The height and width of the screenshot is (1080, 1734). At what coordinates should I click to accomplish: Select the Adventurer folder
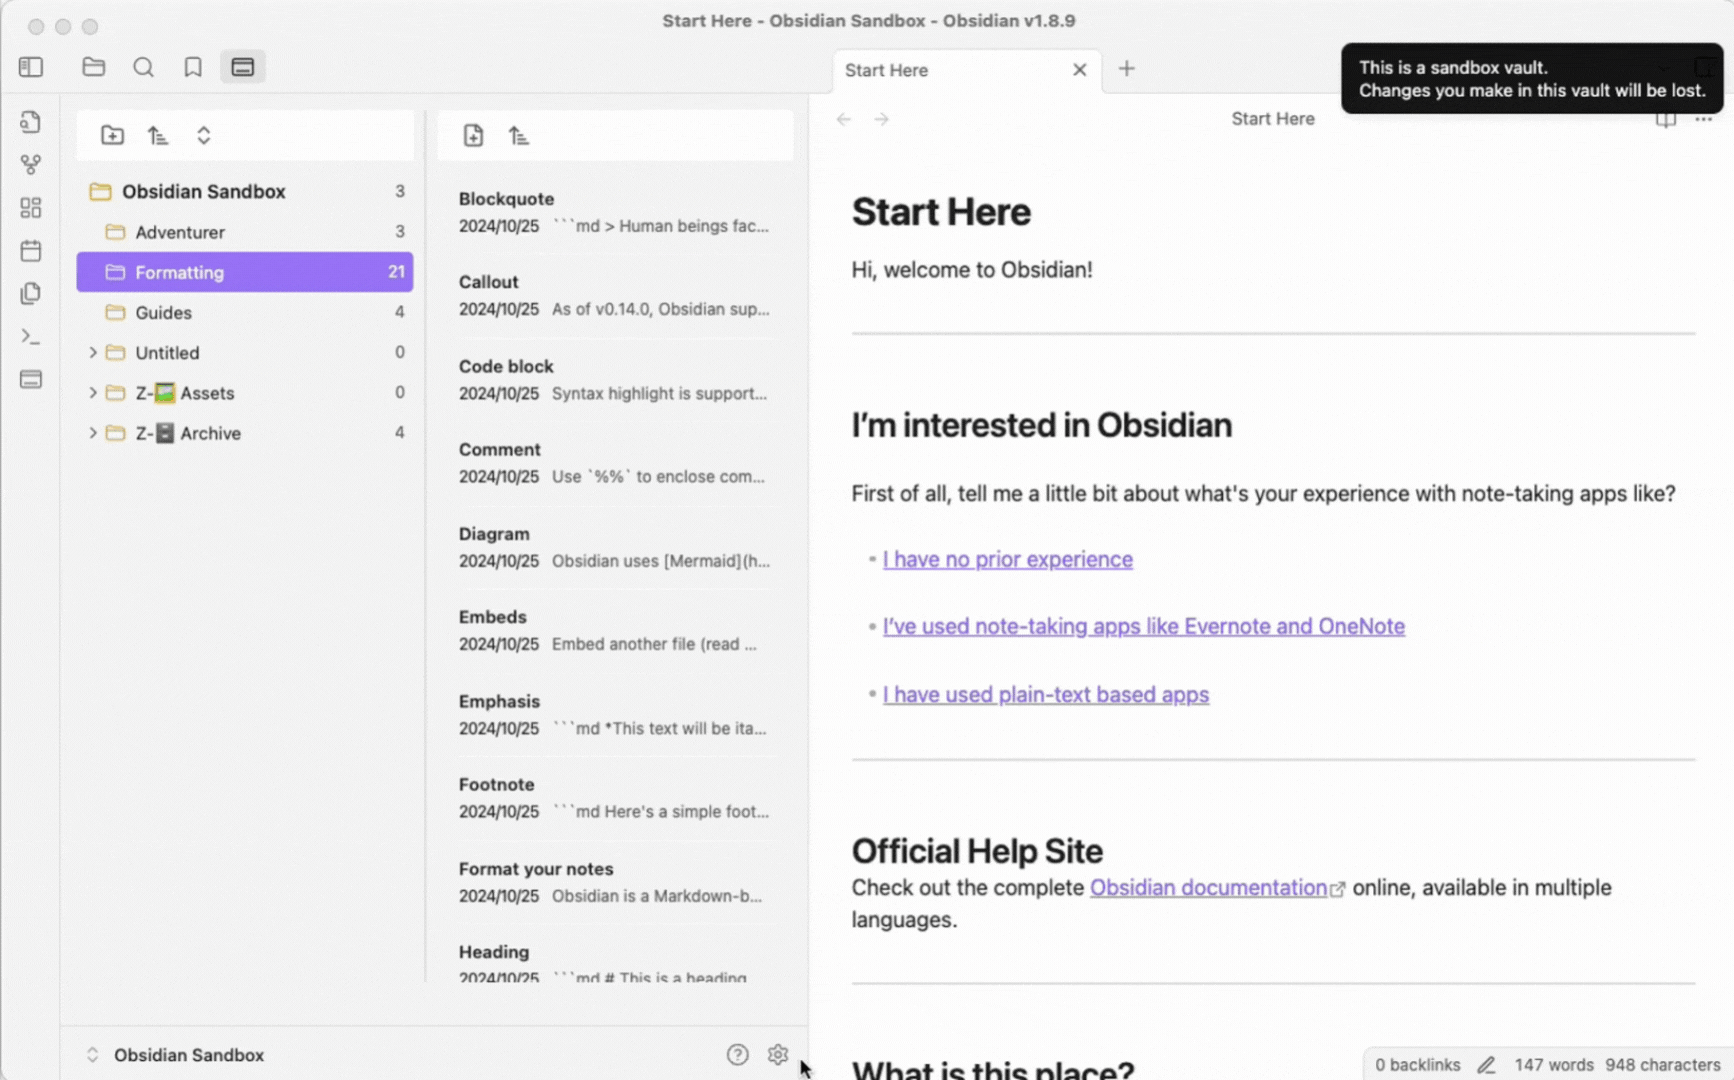[x=245, y=232]
